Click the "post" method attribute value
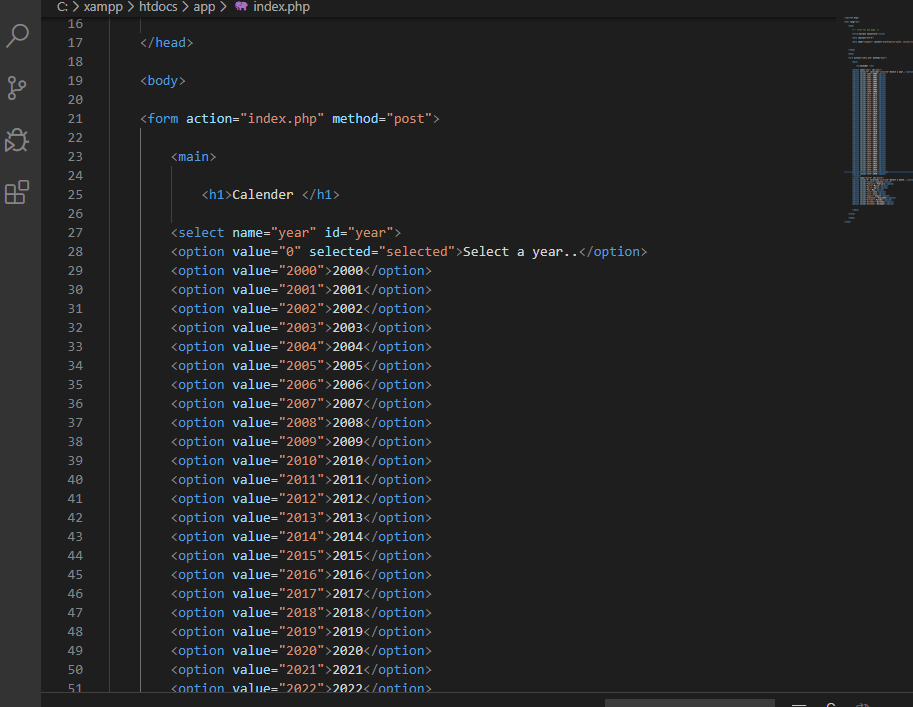The image size is (913, 707). pyautogui.click(x=409, y=119)
